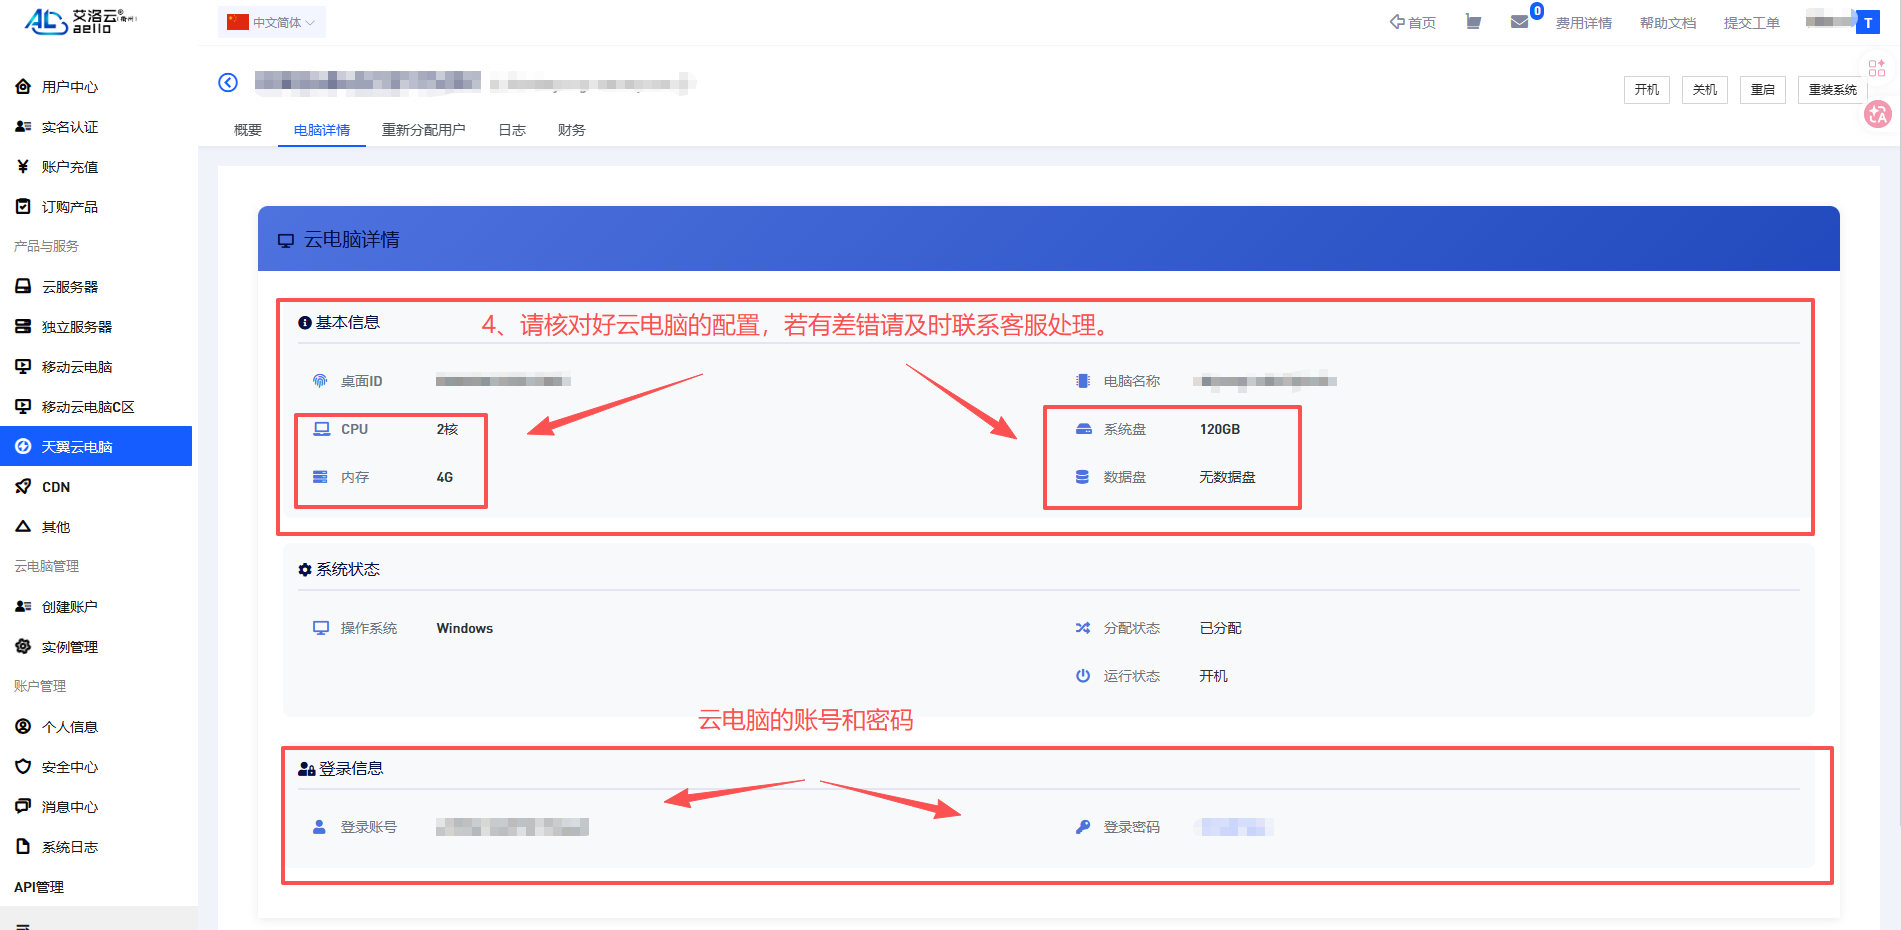The width and height of the screenshot is (1901, 930).
Task: Click the blurred 登录密码 value
Action: coord(1234,827)
